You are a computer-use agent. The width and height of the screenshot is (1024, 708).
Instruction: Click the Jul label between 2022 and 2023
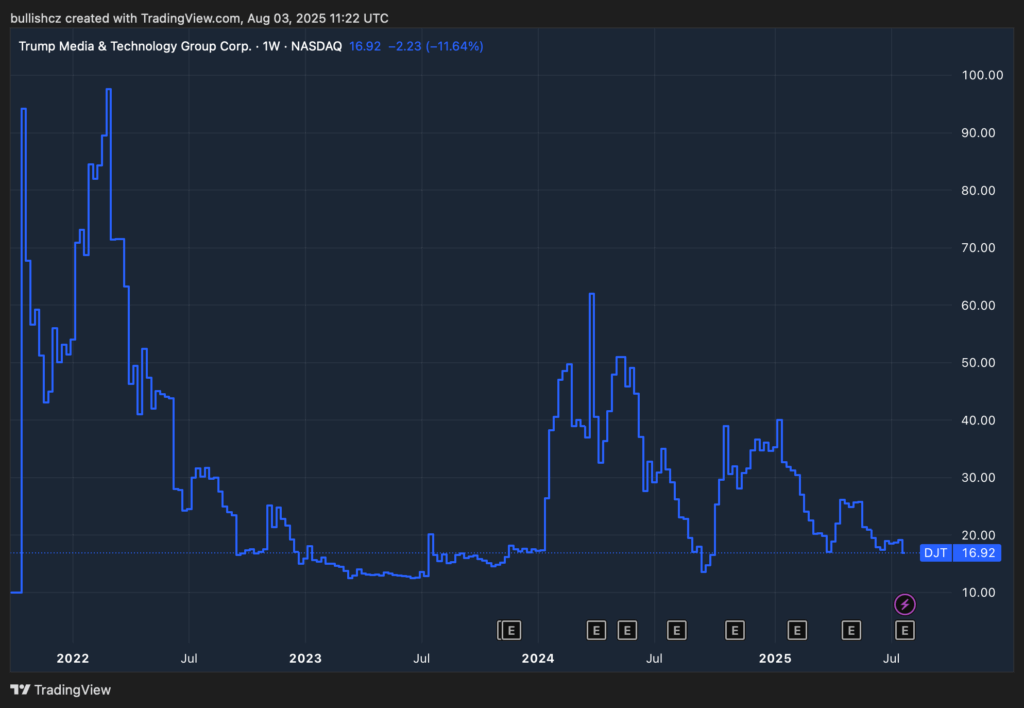[x=189, y=658]
